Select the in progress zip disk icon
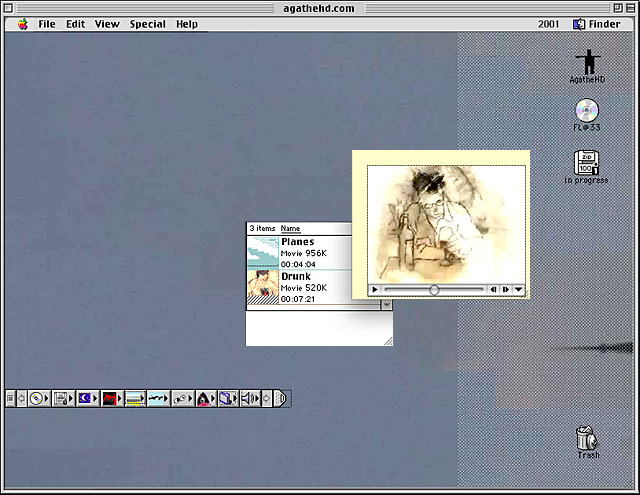This screenshot has height=495, width=640. [587, 167]
